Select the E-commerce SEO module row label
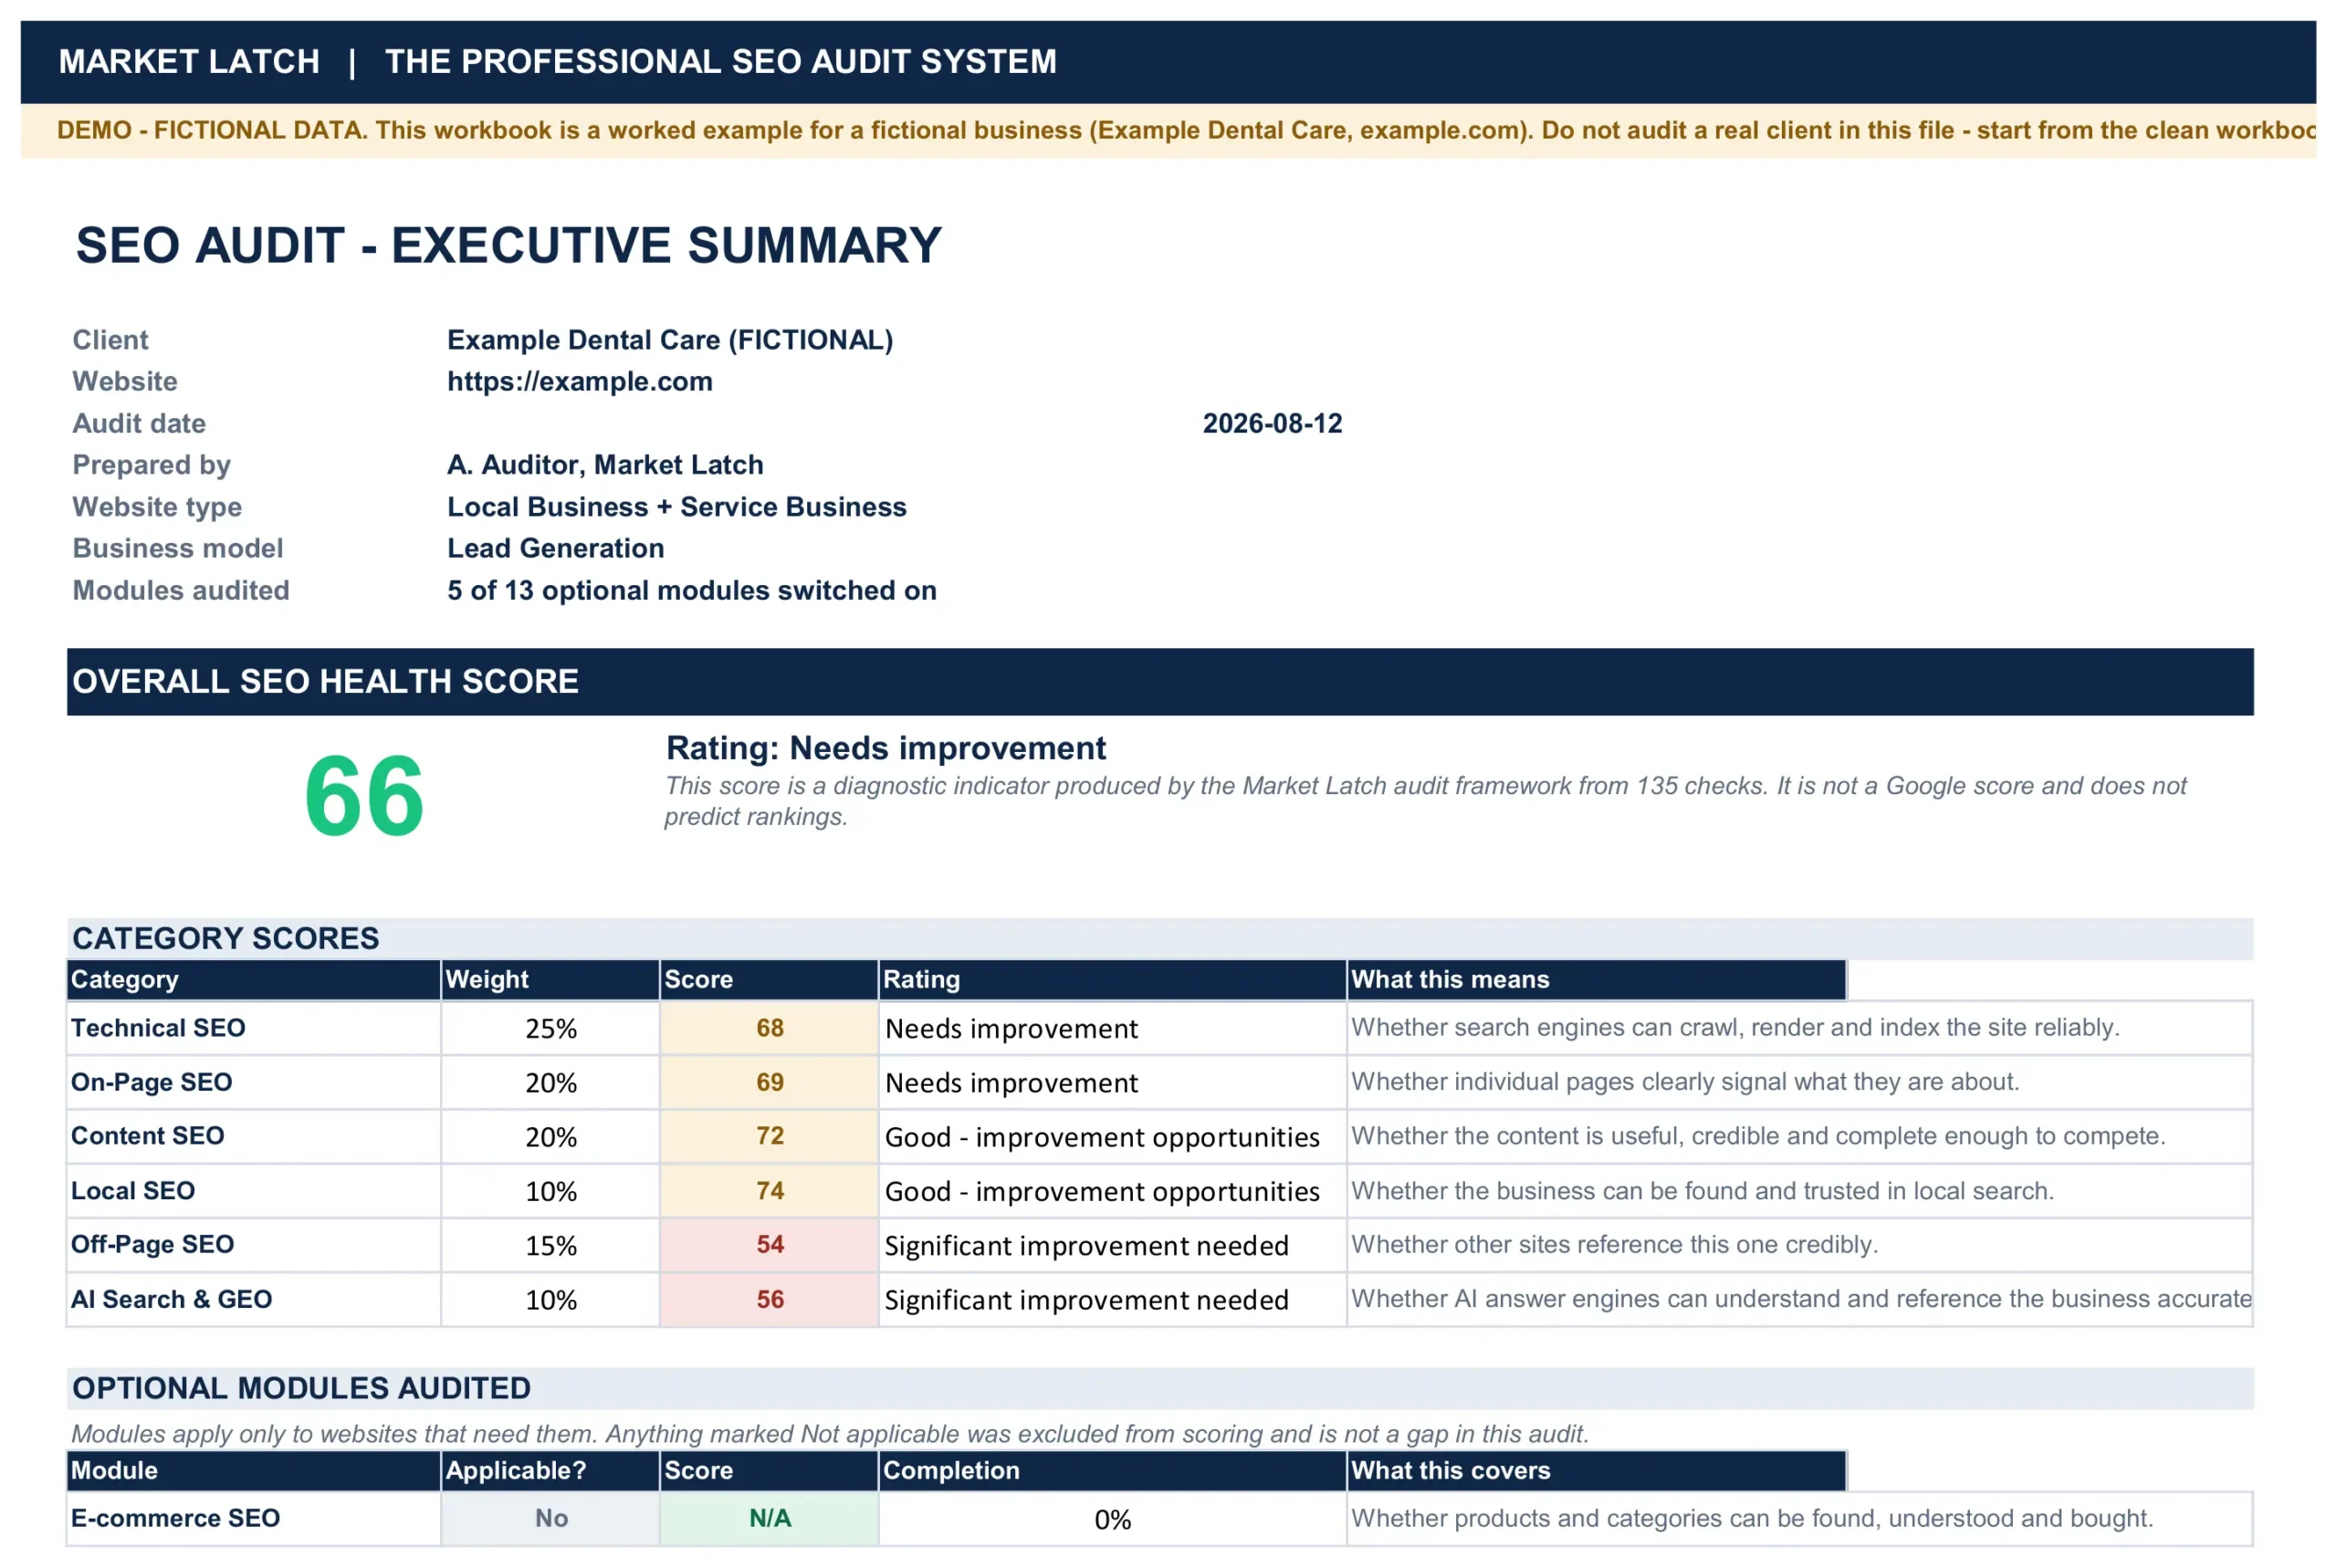The width and height of the screenshot is (2337, 1568). click(175, 1519)
